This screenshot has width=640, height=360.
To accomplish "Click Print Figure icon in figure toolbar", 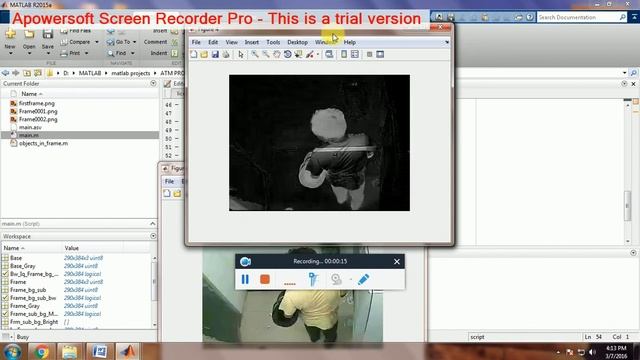I will pyautogui.click(x=226, y=54).
